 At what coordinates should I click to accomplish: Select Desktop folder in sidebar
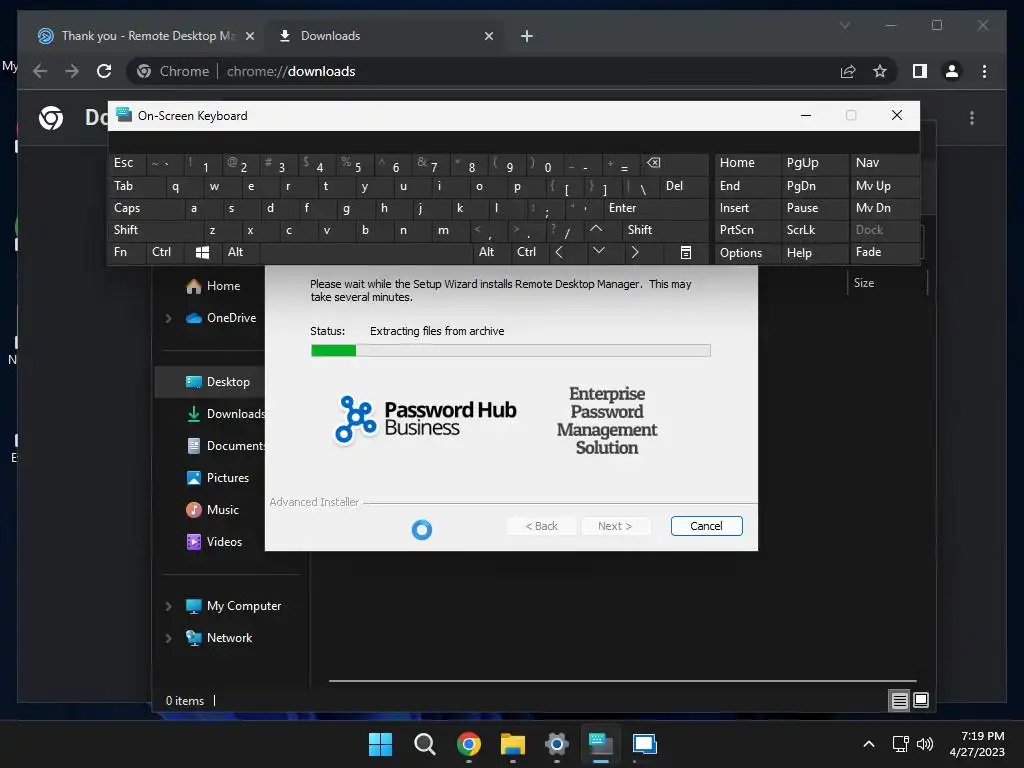(x=210, y=382)
